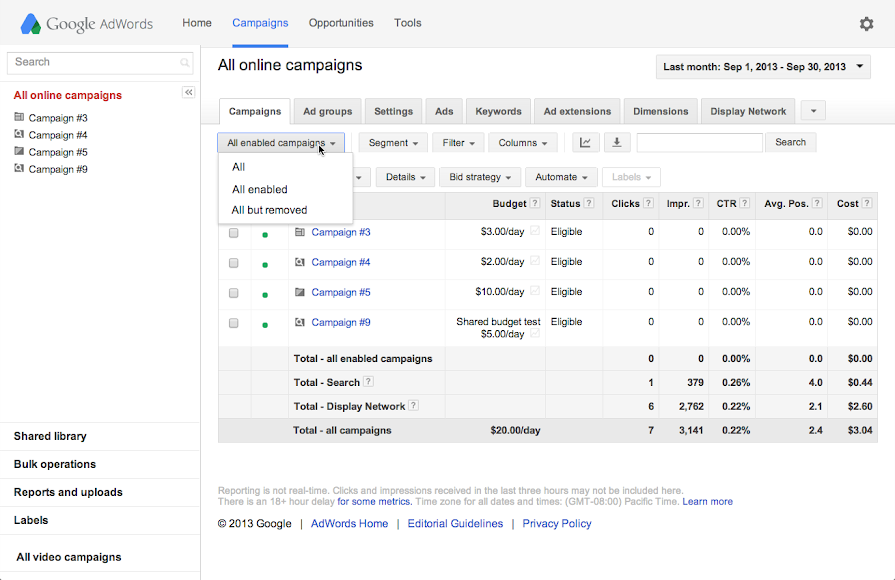
Task: Click help icon next to Total - Search
Action: tap(368, 382)
